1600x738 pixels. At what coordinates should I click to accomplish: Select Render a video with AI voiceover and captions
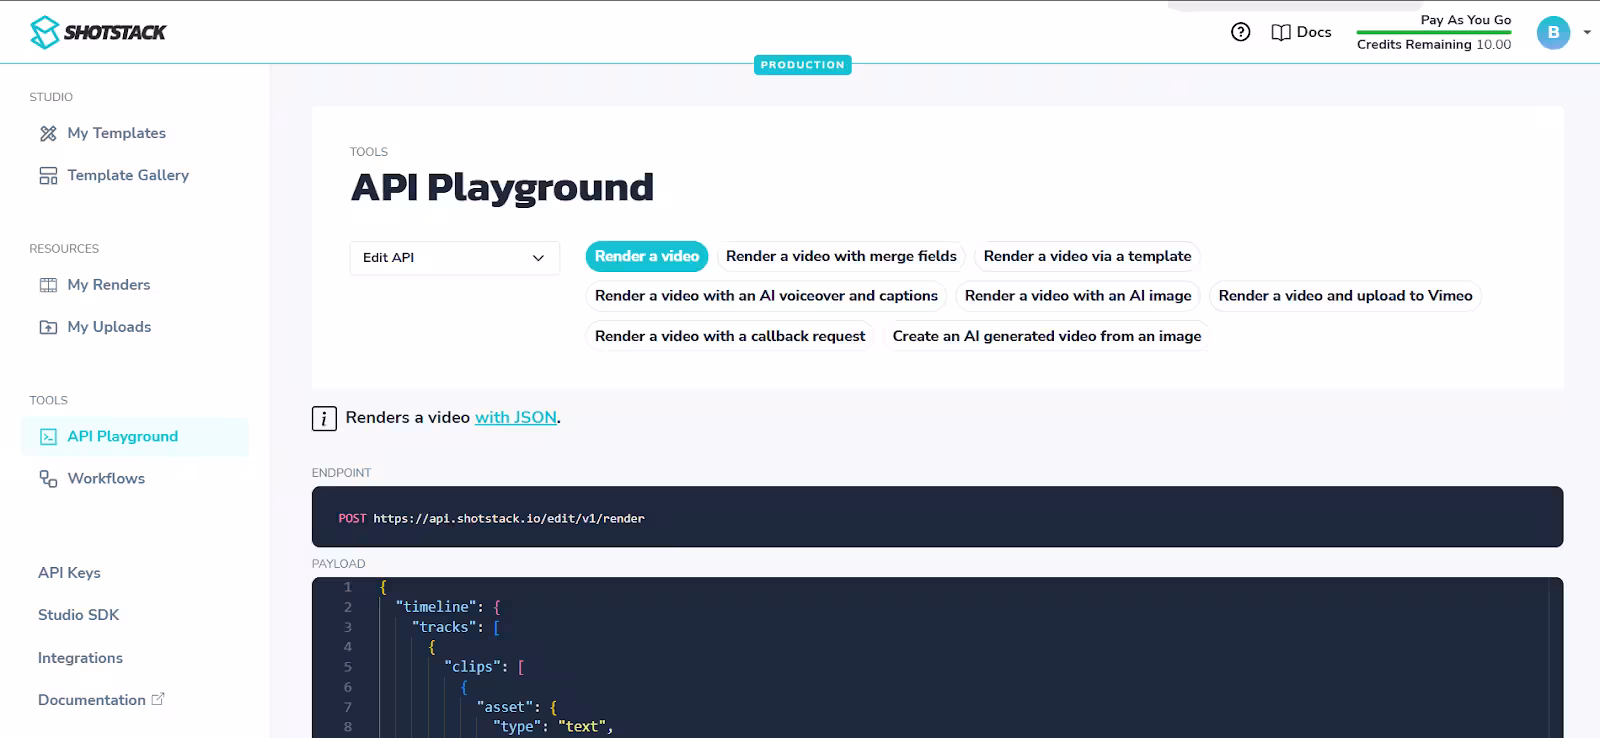point(766,296)
